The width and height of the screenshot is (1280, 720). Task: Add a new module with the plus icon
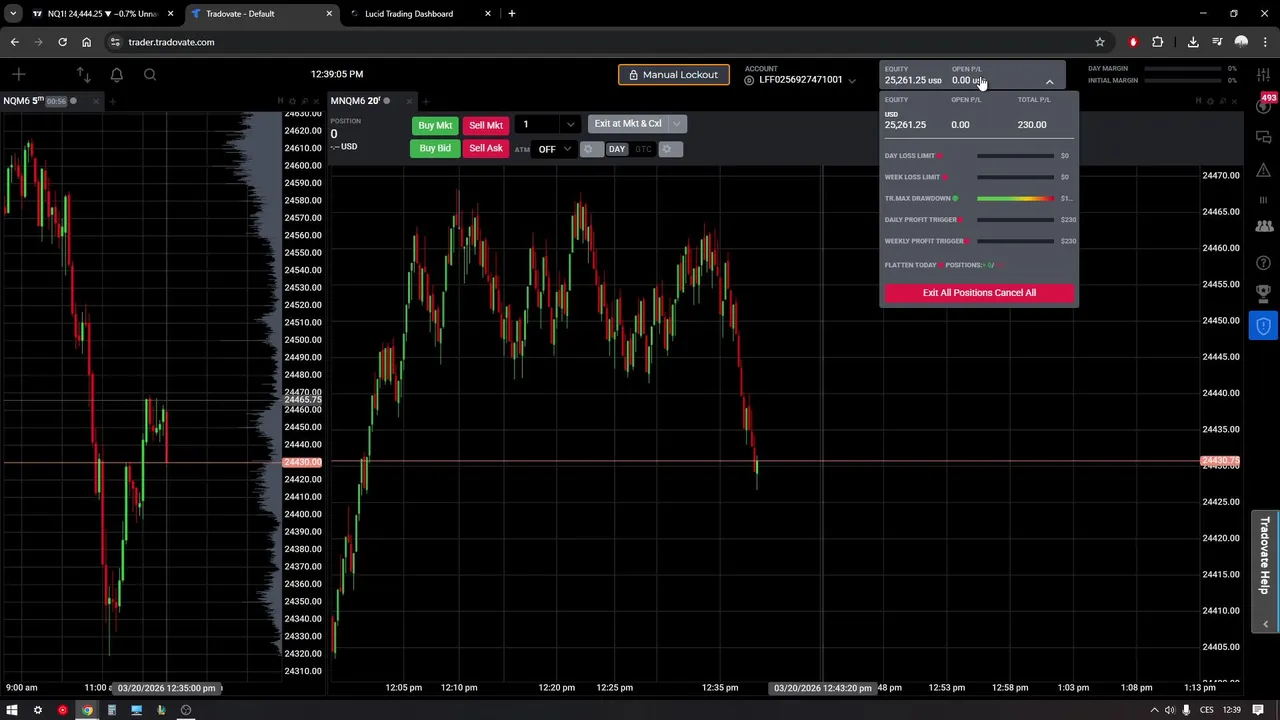tap(19, 74)
